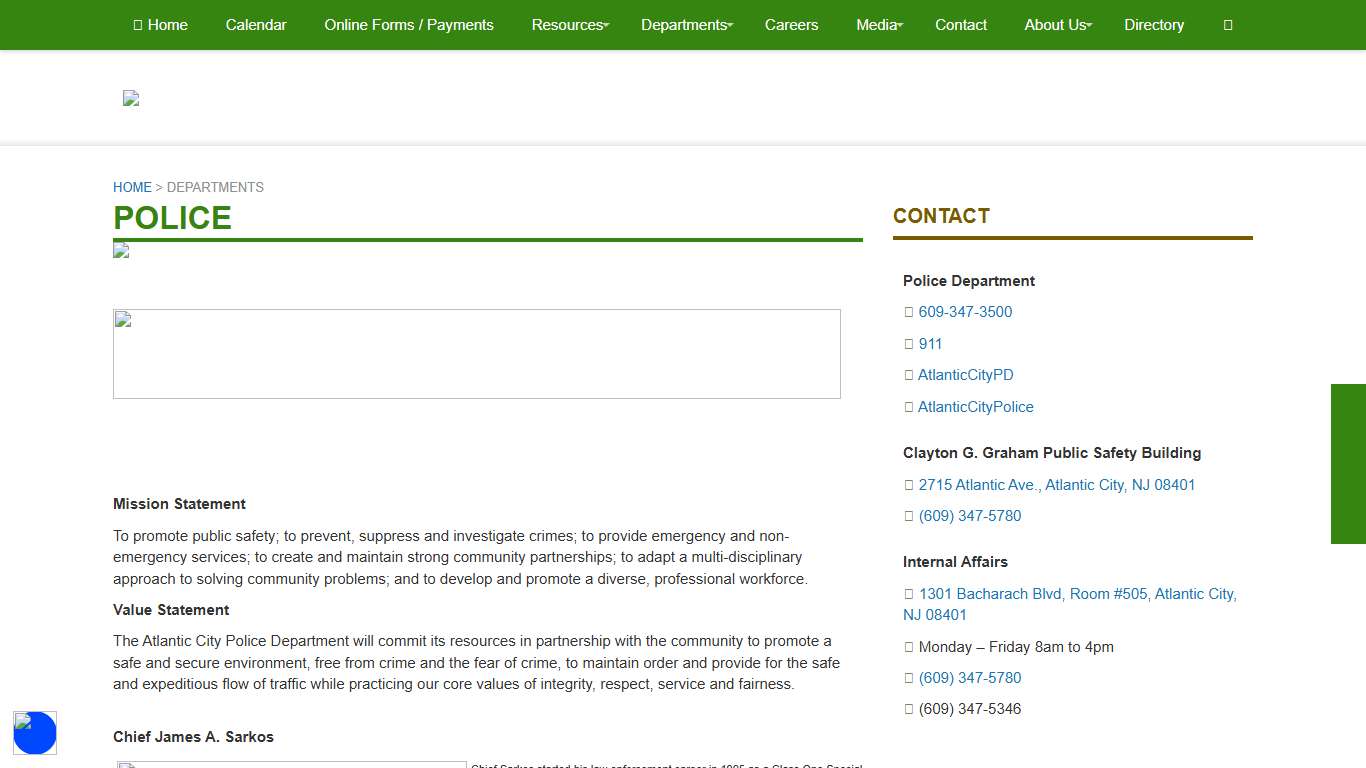Expand the About Us dropdown
This screenshot has height=768, width=1366.
point(1056,25)
